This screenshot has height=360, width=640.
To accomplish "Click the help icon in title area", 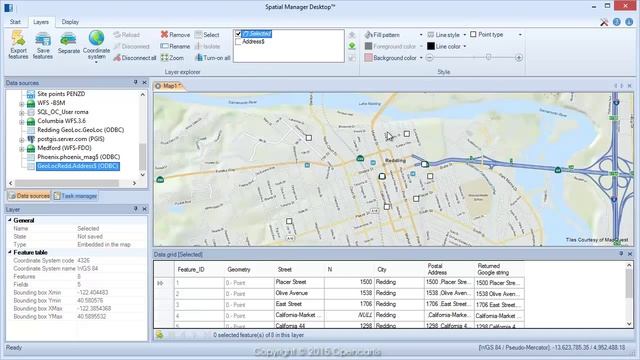I will tap(617, 22).
